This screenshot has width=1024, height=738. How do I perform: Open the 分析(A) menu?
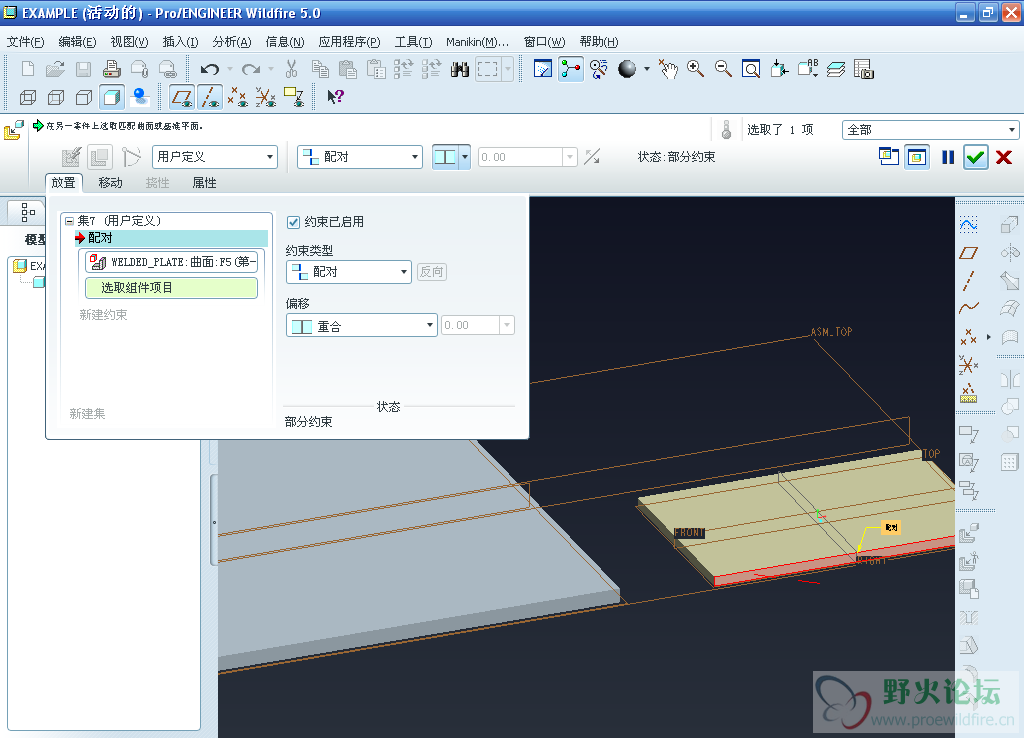click(x=231, y=42)
